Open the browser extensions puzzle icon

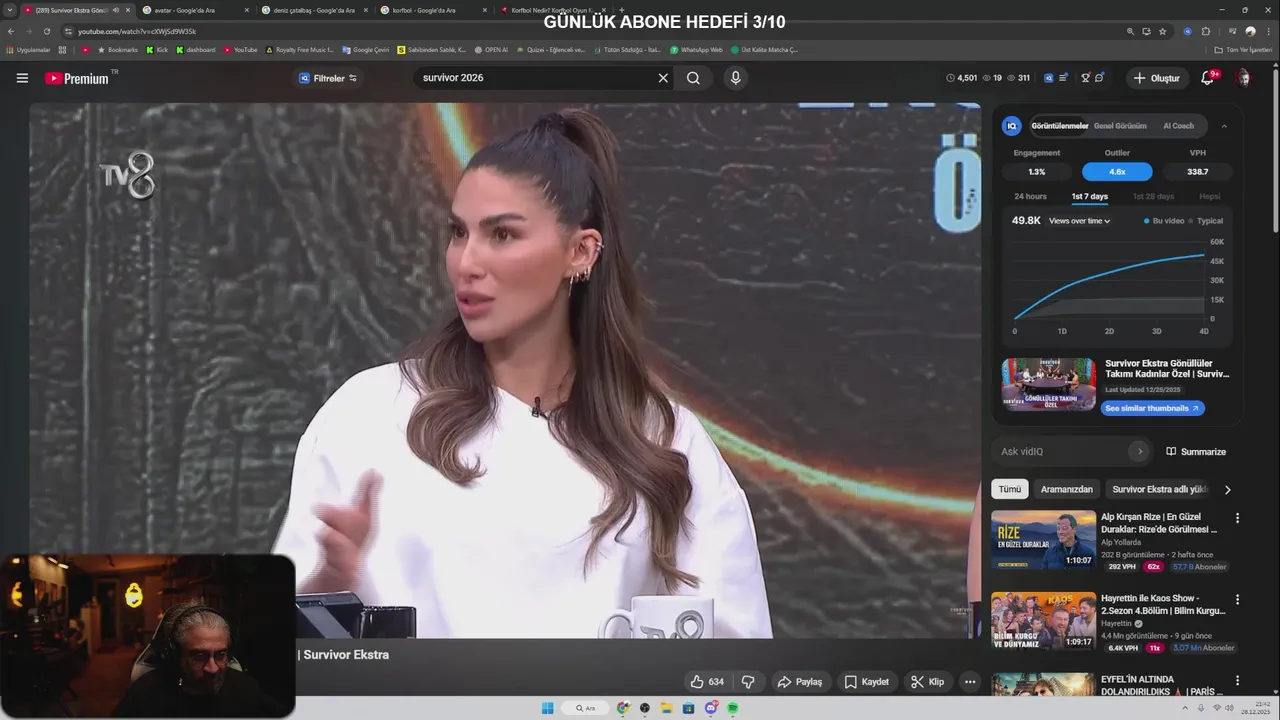tap(1205, 31)
